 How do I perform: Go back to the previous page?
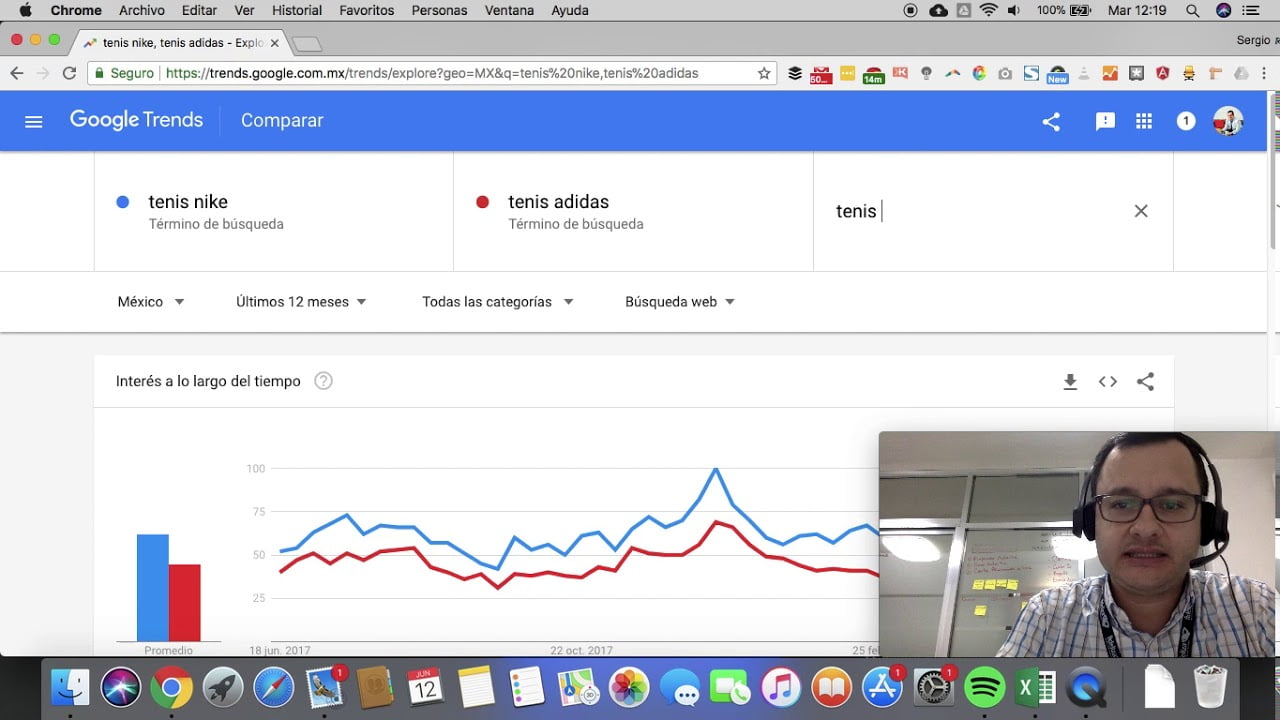coord(16,73)
